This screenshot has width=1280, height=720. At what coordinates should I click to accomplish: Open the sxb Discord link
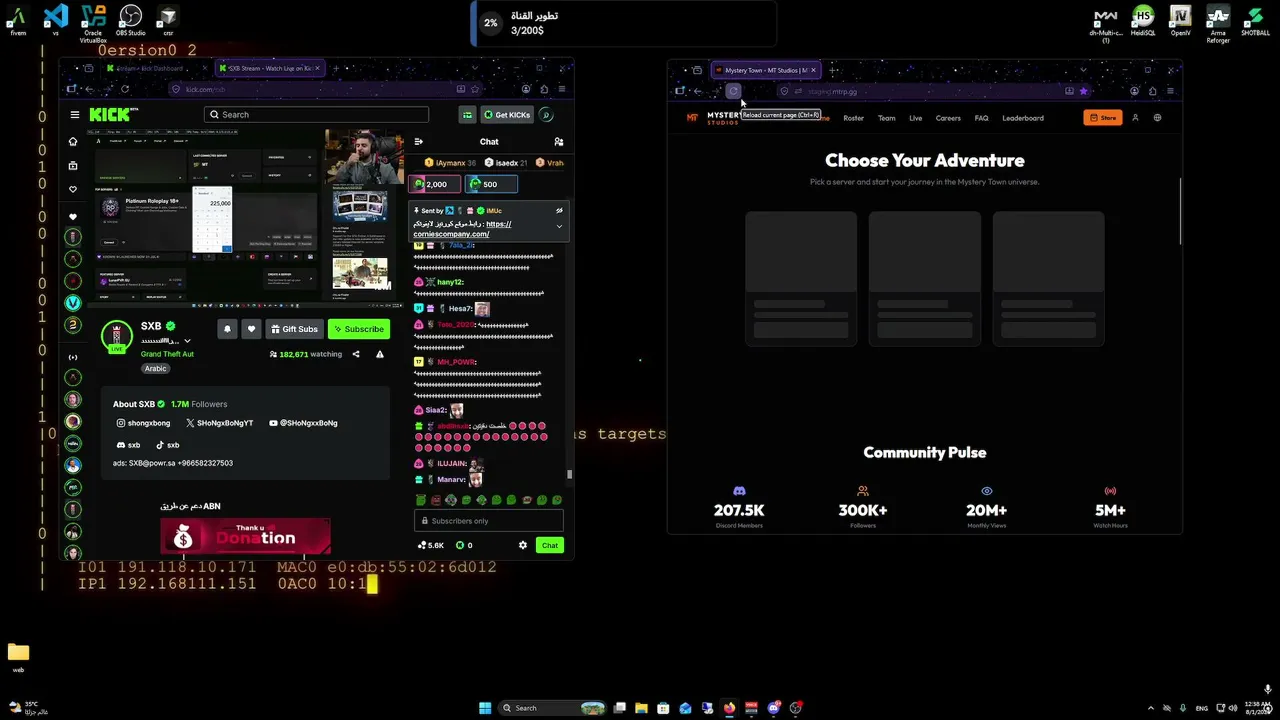[129, 445]
